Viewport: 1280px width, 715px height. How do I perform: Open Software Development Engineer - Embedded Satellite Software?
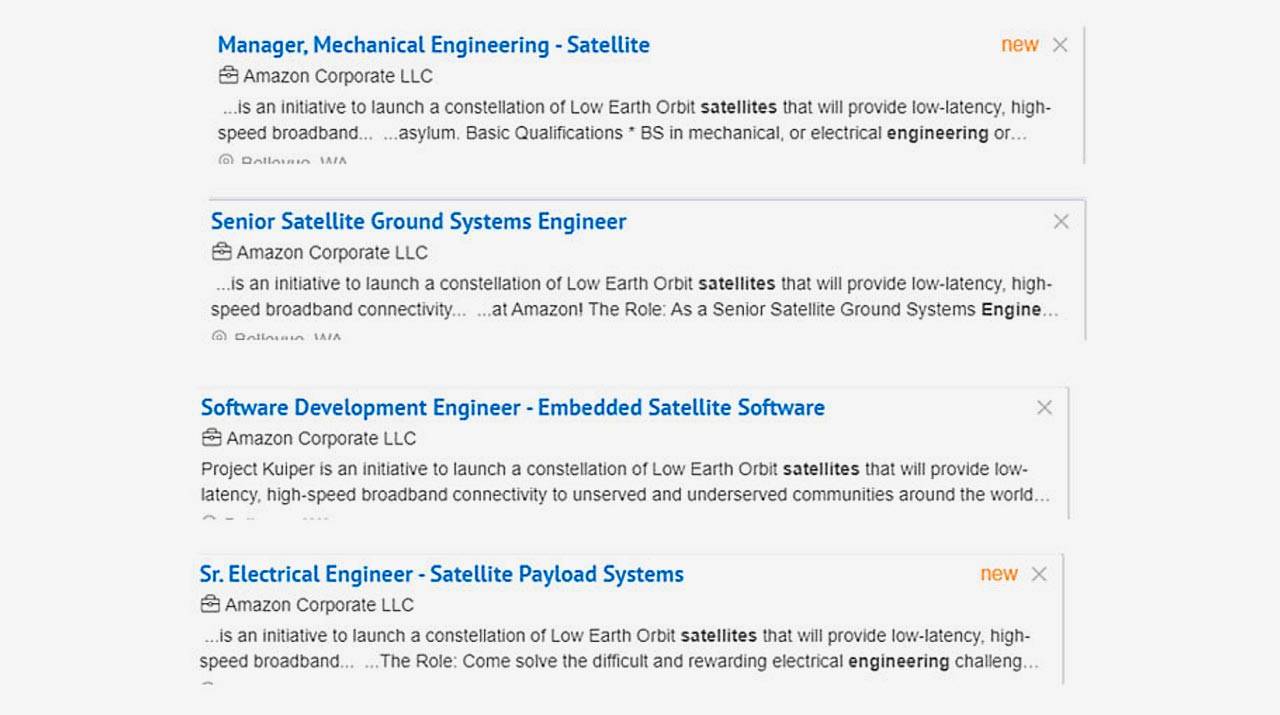(512, 407)
